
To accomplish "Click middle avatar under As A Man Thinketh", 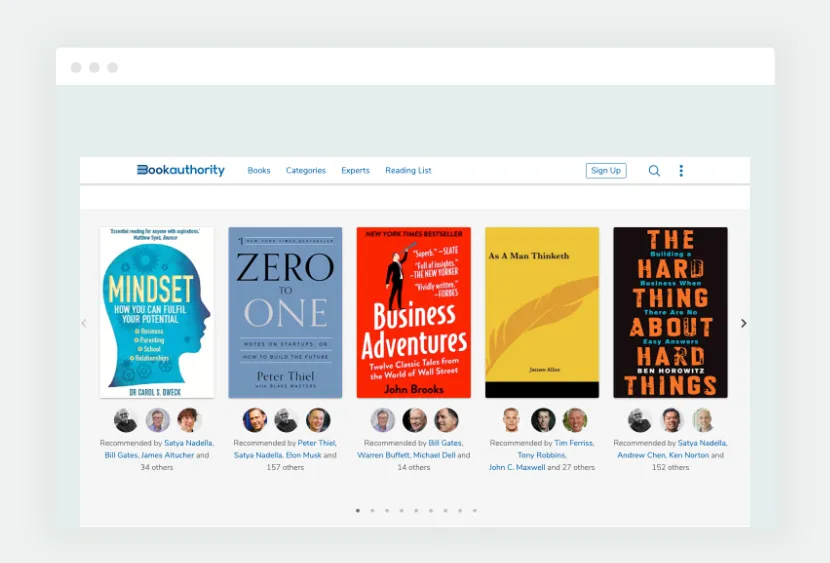I will tap(543, 420).
